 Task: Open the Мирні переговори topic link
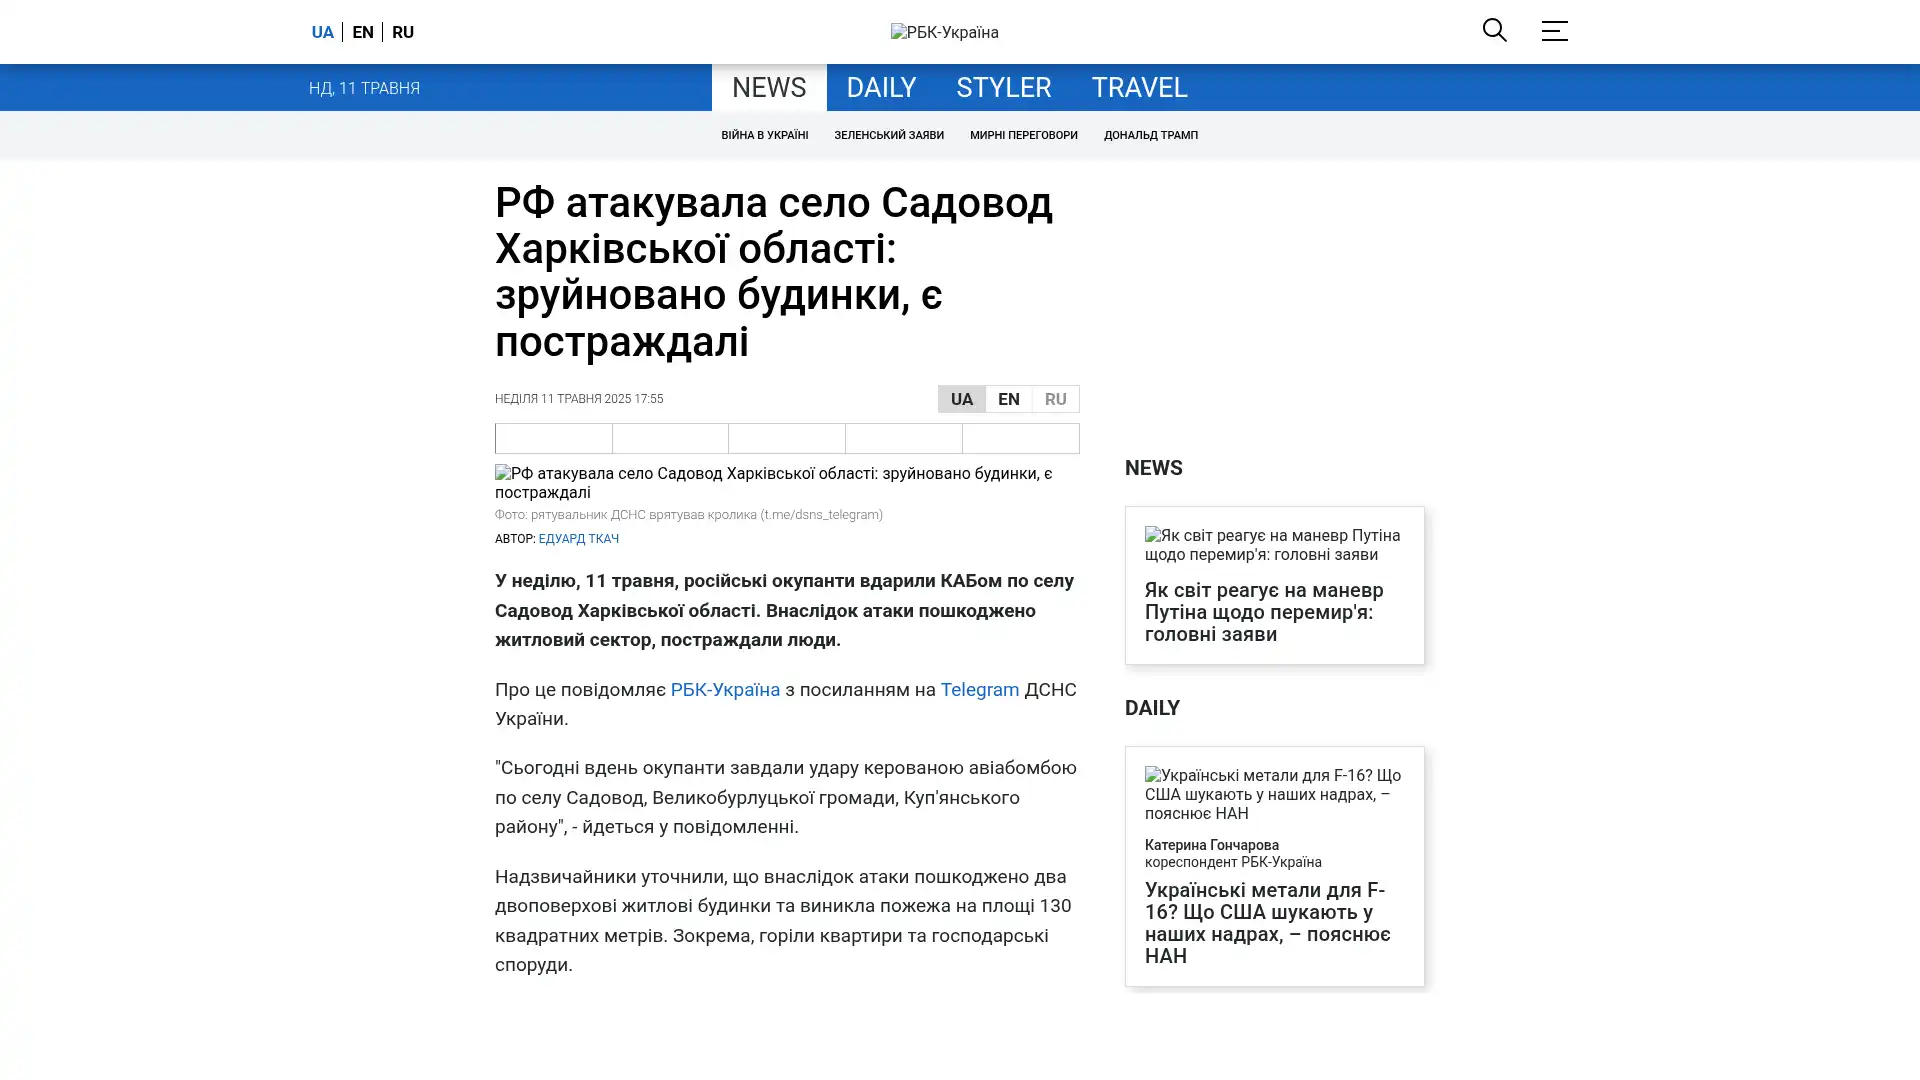coord(1023,135)
